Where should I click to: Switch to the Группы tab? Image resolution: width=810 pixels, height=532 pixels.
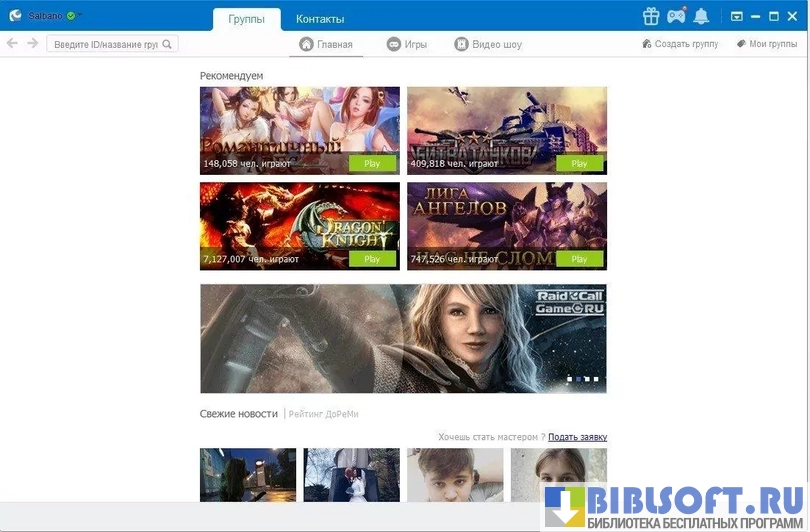click(x=246, y=19)
